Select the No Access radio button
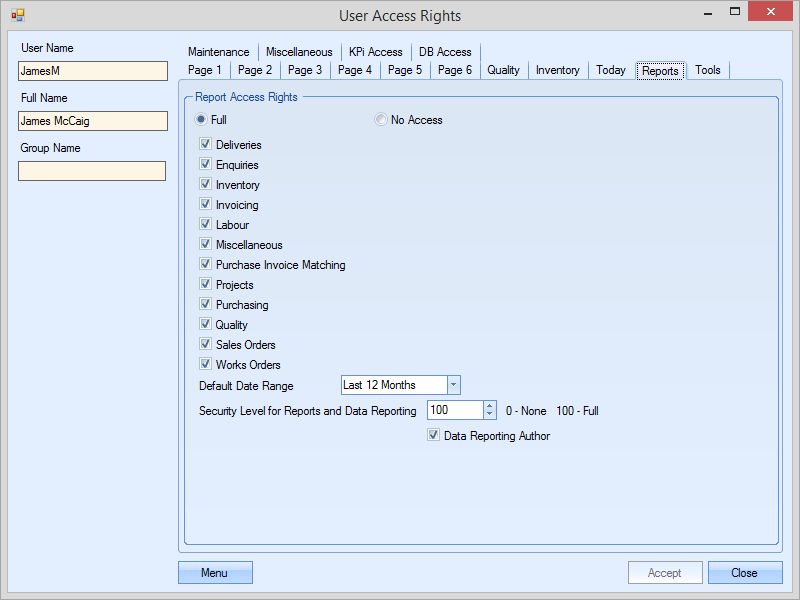This screenshot has width=800, height=600. tap(381, 120)
